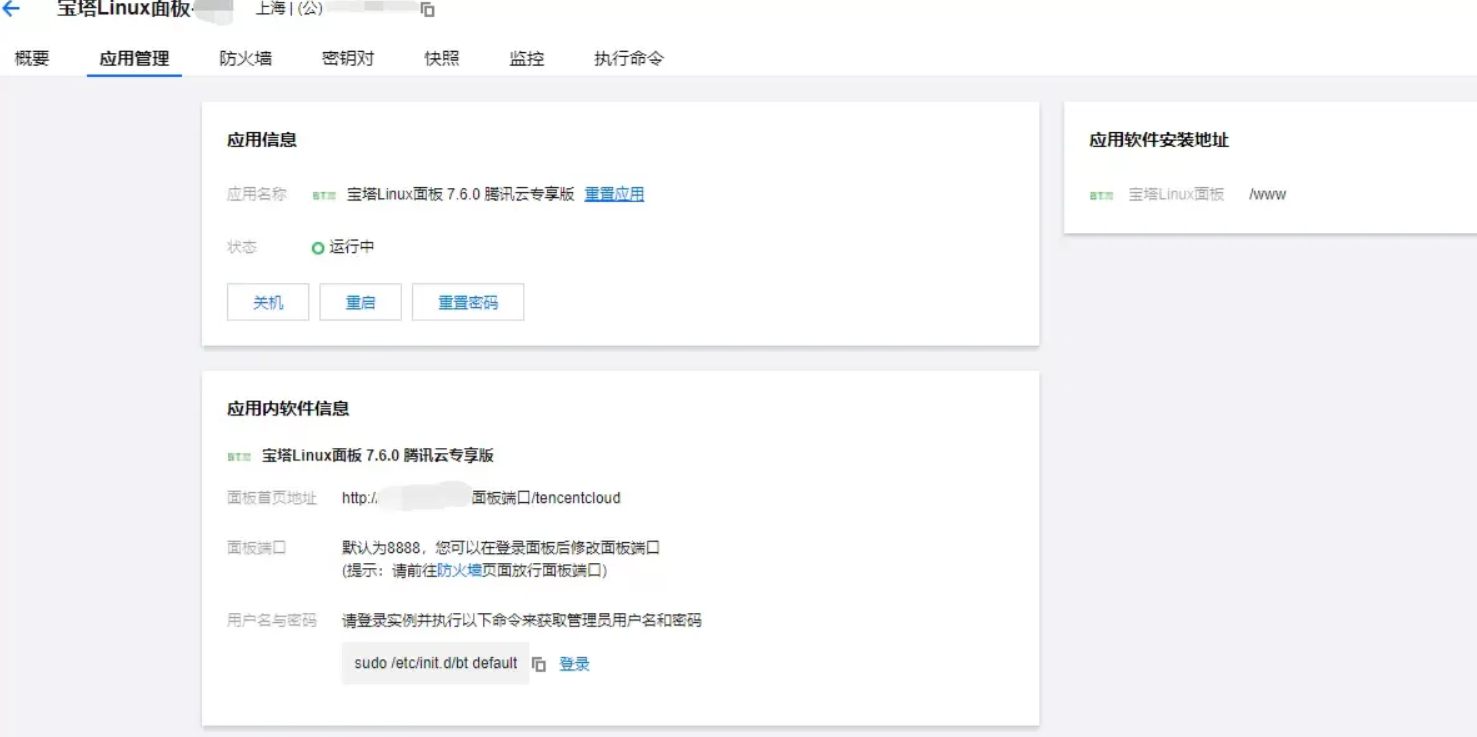This screenshot has height=737, width=1477.
Task: Copy the instance IP address in header
Action: point(428,10)
